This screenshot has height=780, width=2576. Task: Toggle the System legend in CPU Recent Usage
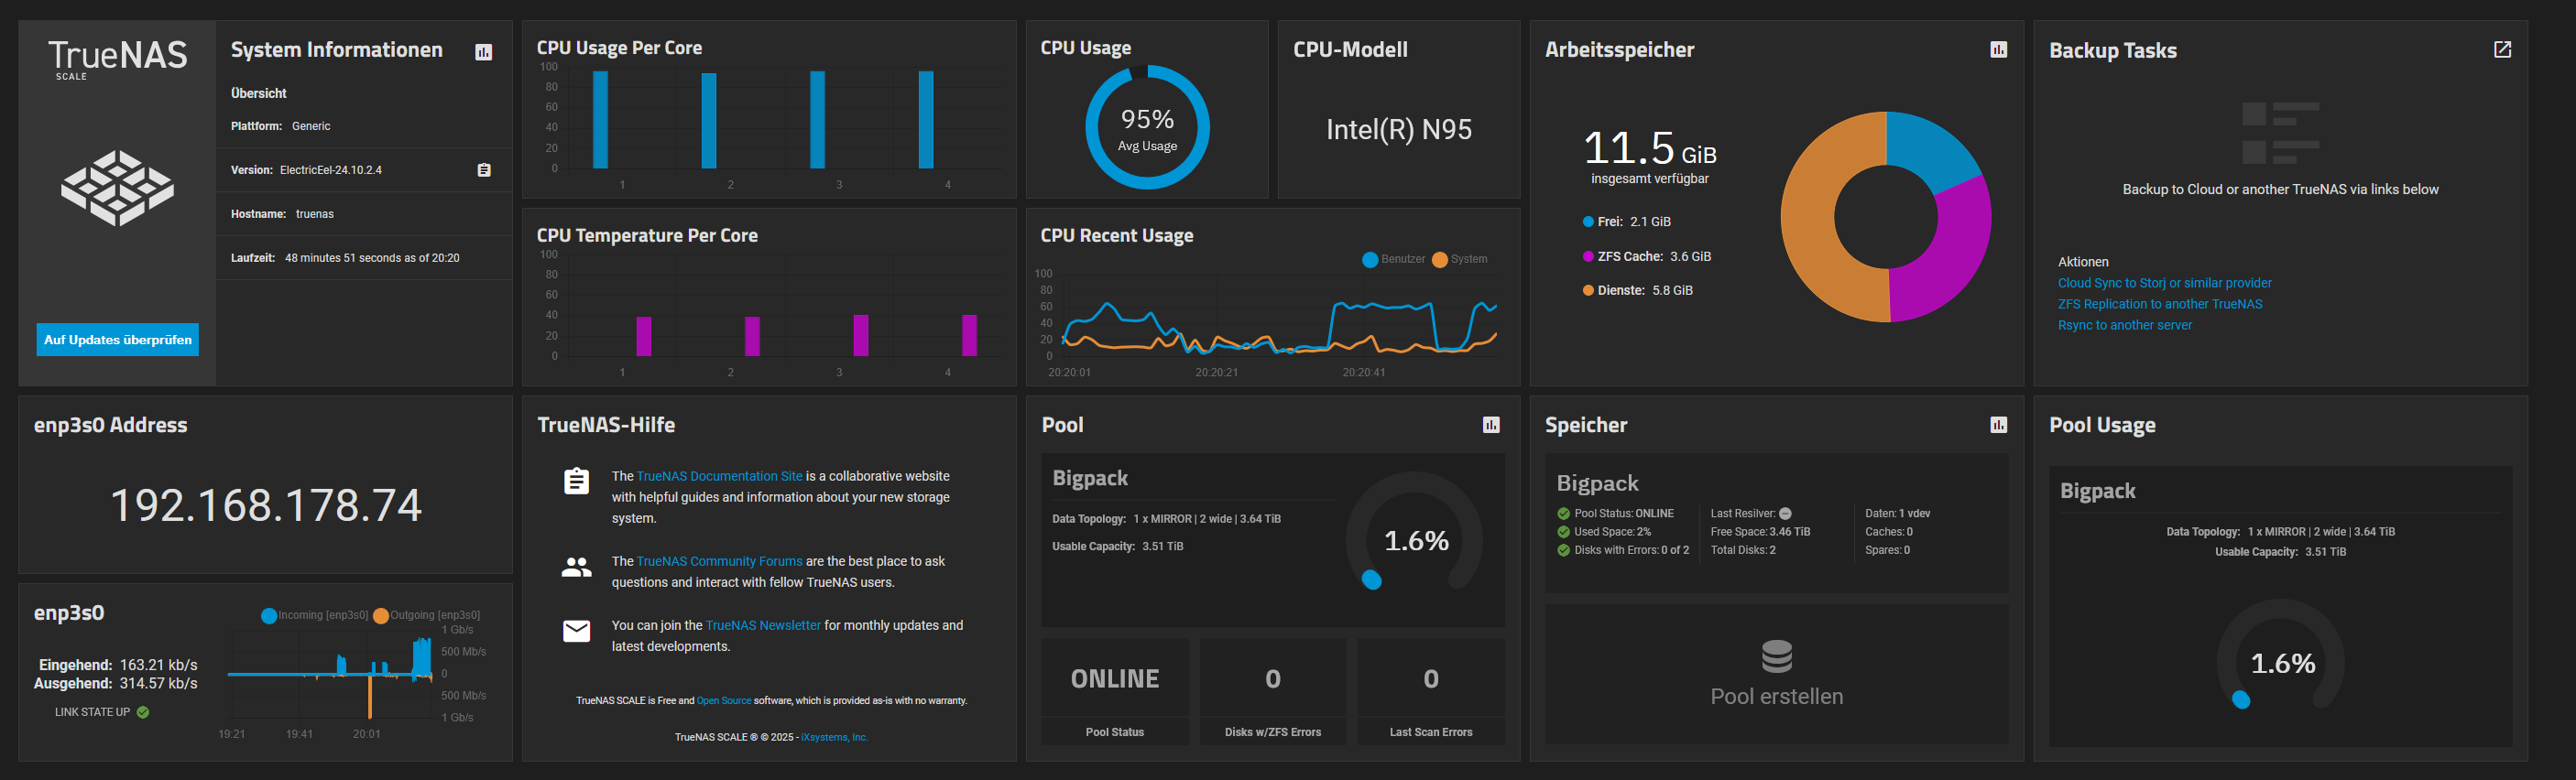pos(1460,259)
